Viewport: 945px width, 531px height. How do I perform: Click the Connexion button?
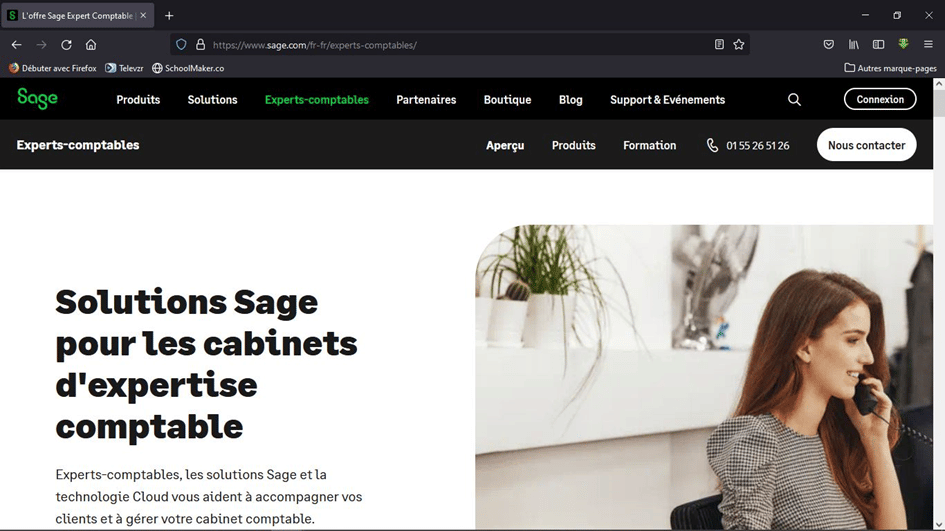pyautogui.click(x=880, y=99)
